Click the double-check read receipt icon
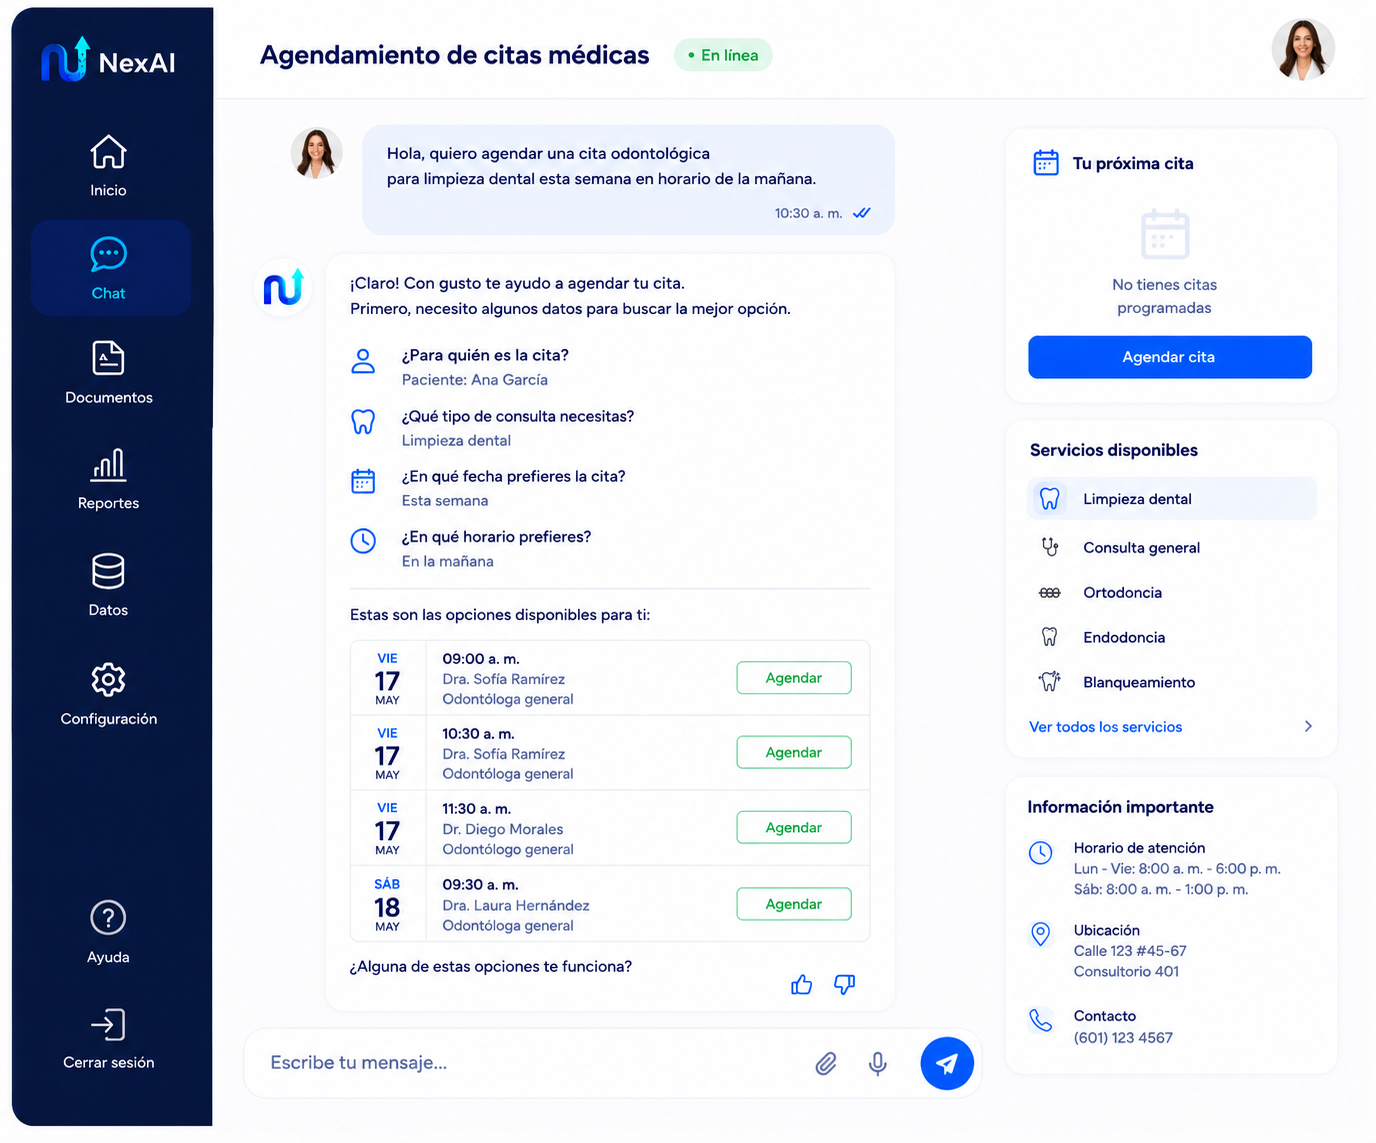The height and width of the screenshot is (1143, 1376). point(862,213)
